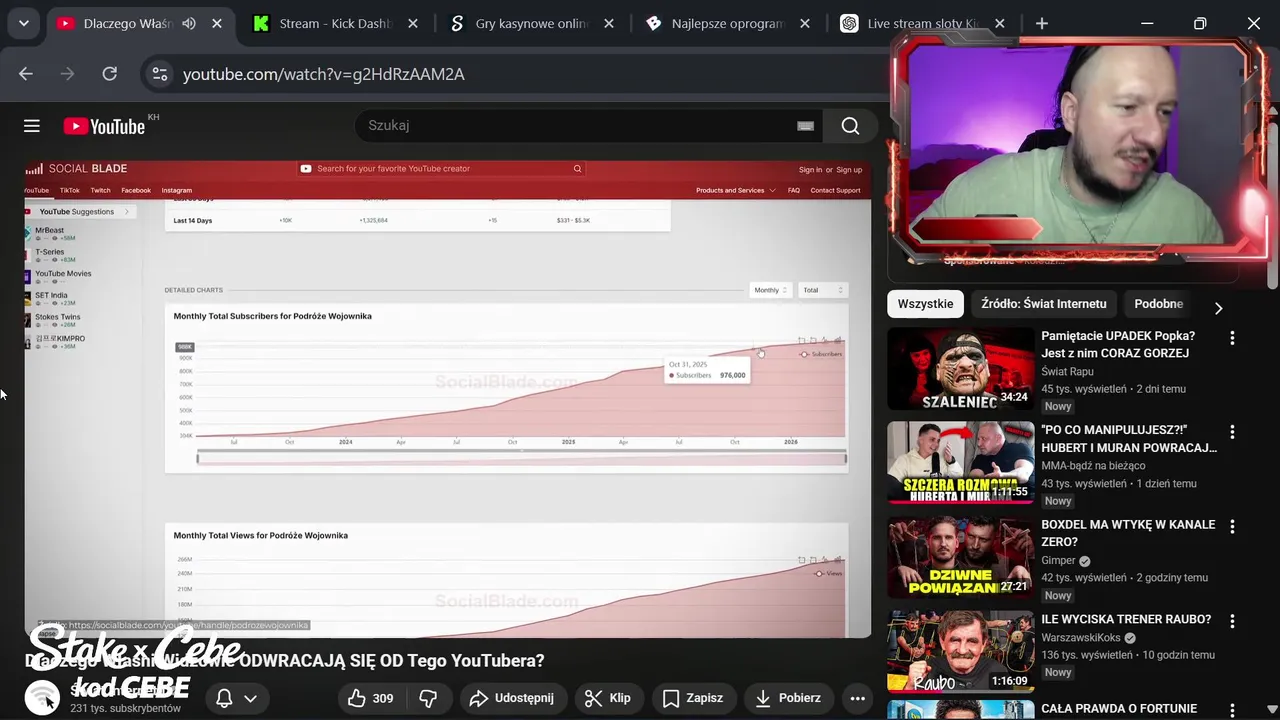1280x720 pixels.
Task: Mute the playing YouTube tab speaker icon
Action: pos(189,23)
